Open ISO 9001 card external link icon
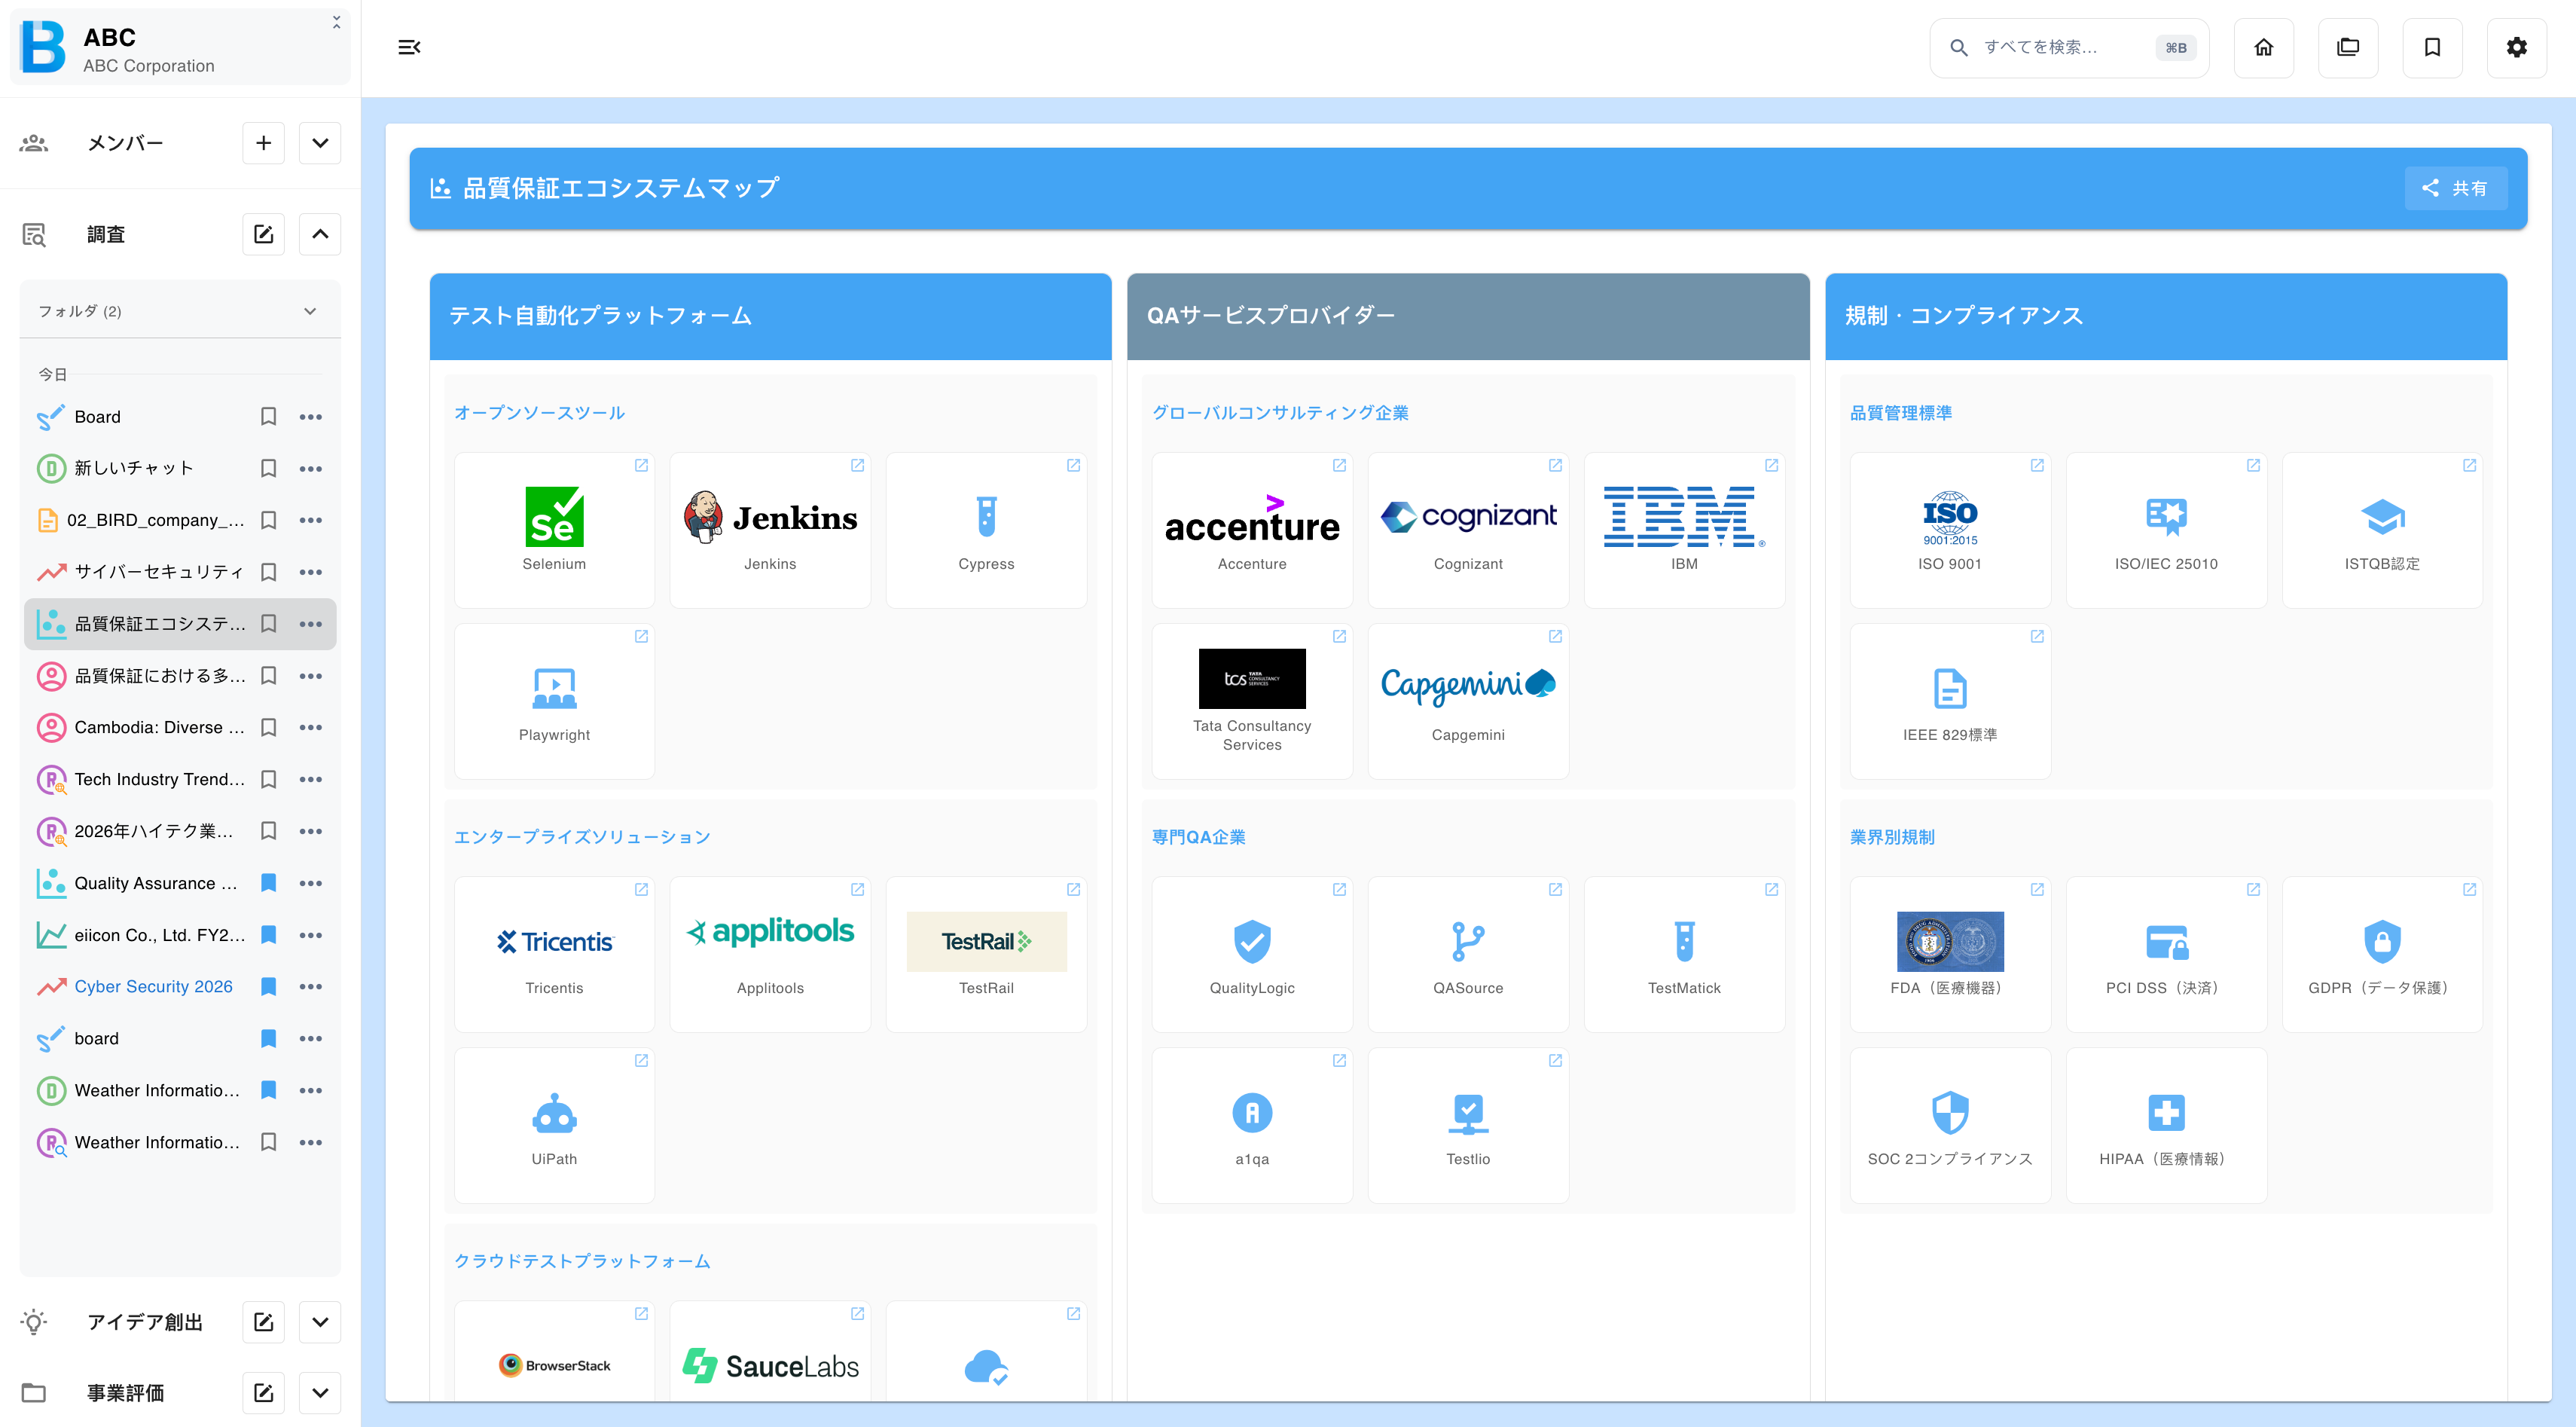Image resolution: width=2576 pixels, height=1427 pixels. [x=2037, y=465]
